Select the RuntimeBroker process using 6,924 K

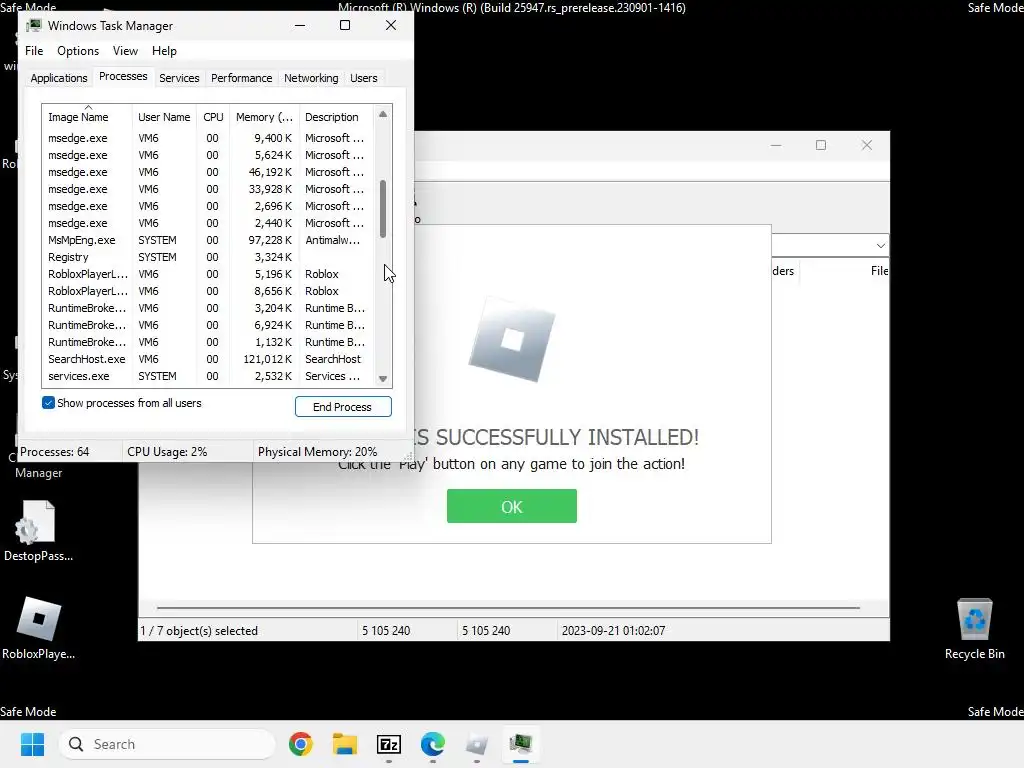(x=208, y=325)
